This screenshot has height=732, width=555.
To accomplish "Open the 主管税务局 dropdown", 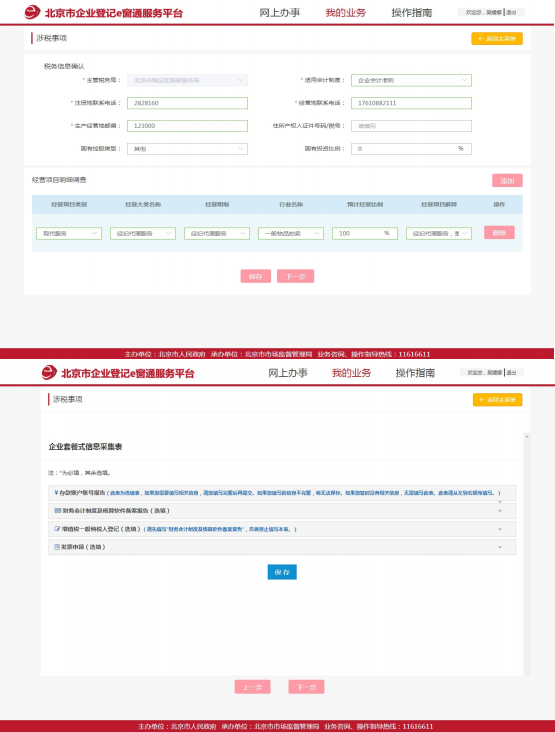I will point(187,80).
